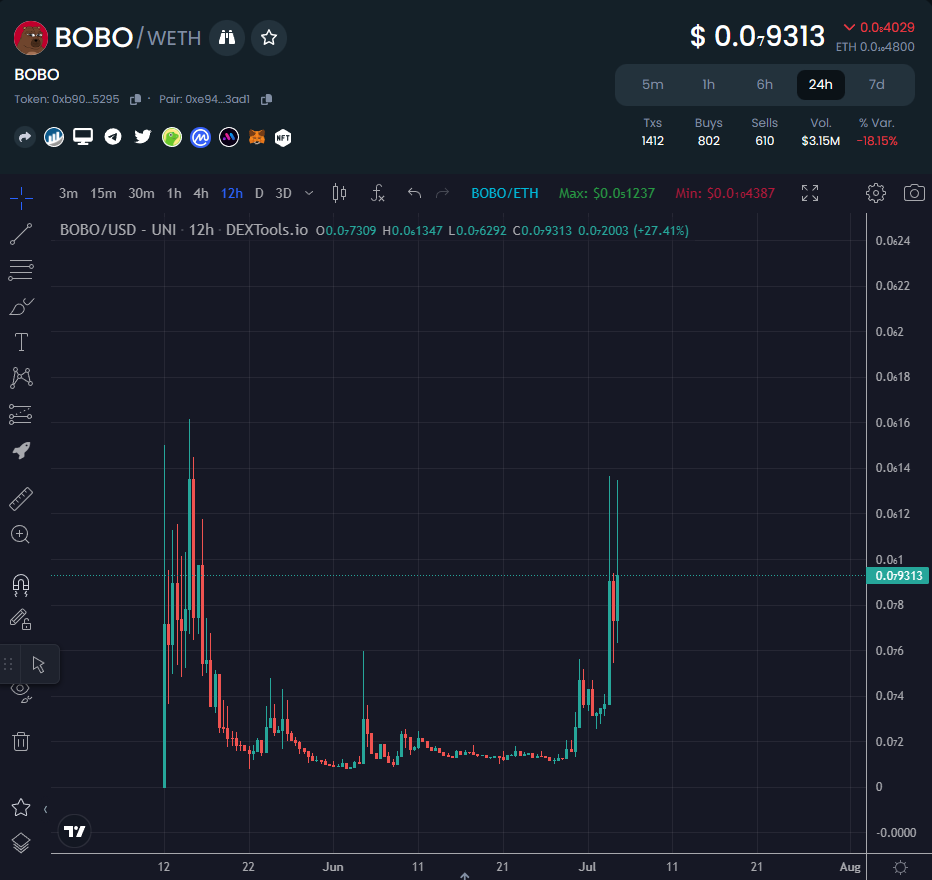Open the candlestick chart type menu

point(339,193)
